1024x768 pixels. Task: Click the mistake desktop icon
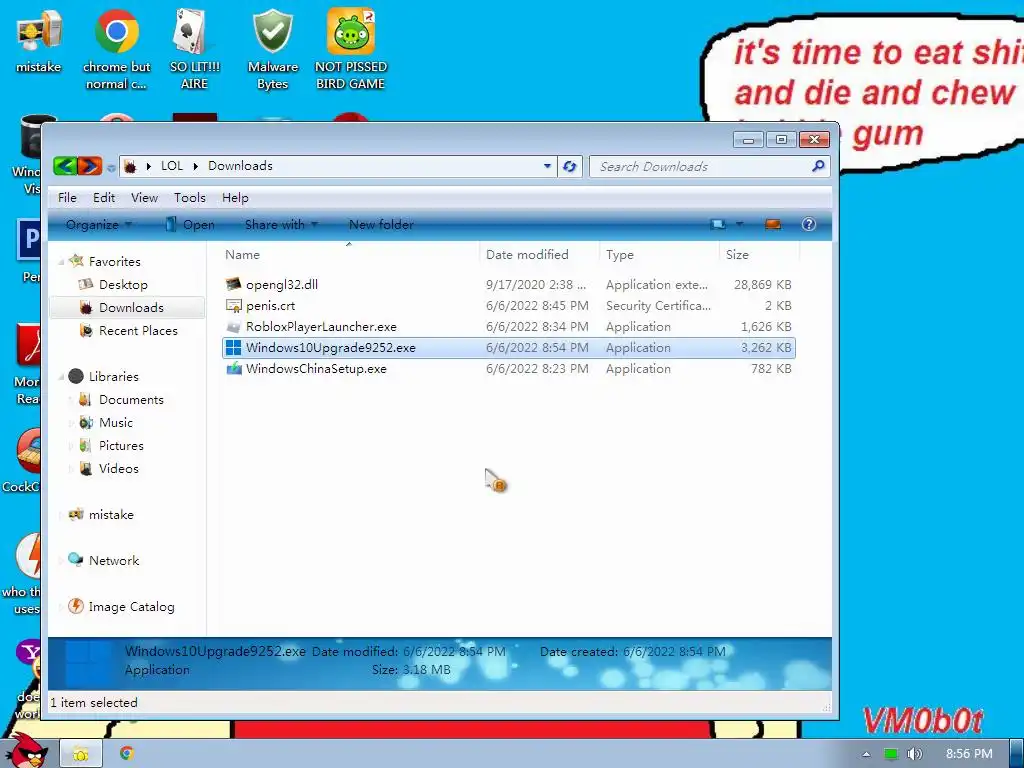coord(39,42)
